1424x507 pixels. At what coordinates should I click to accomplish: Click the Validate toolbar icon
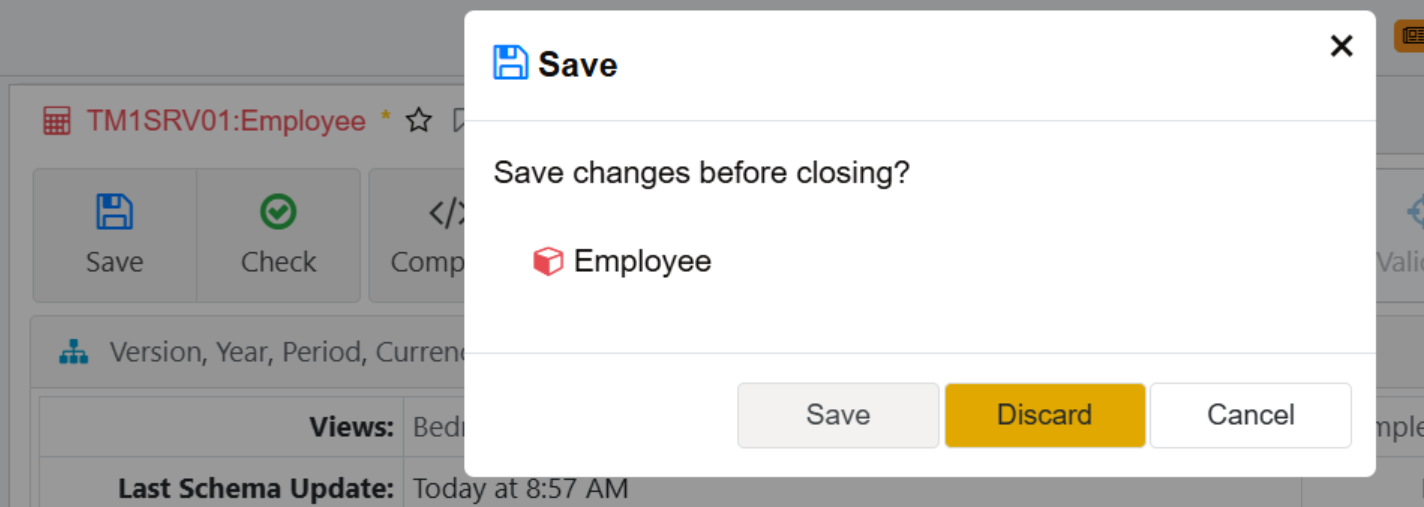1412,212
